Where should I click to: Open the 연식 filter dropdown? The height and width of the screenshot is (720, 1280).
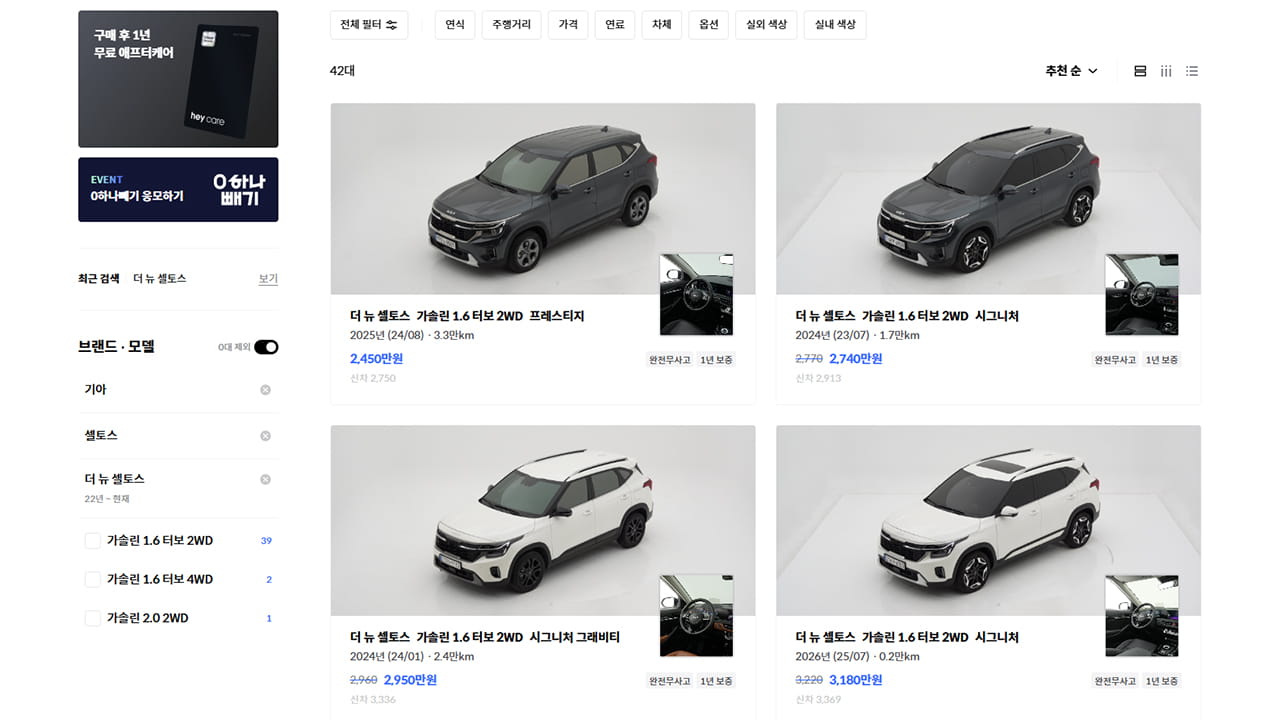point(455,25)
